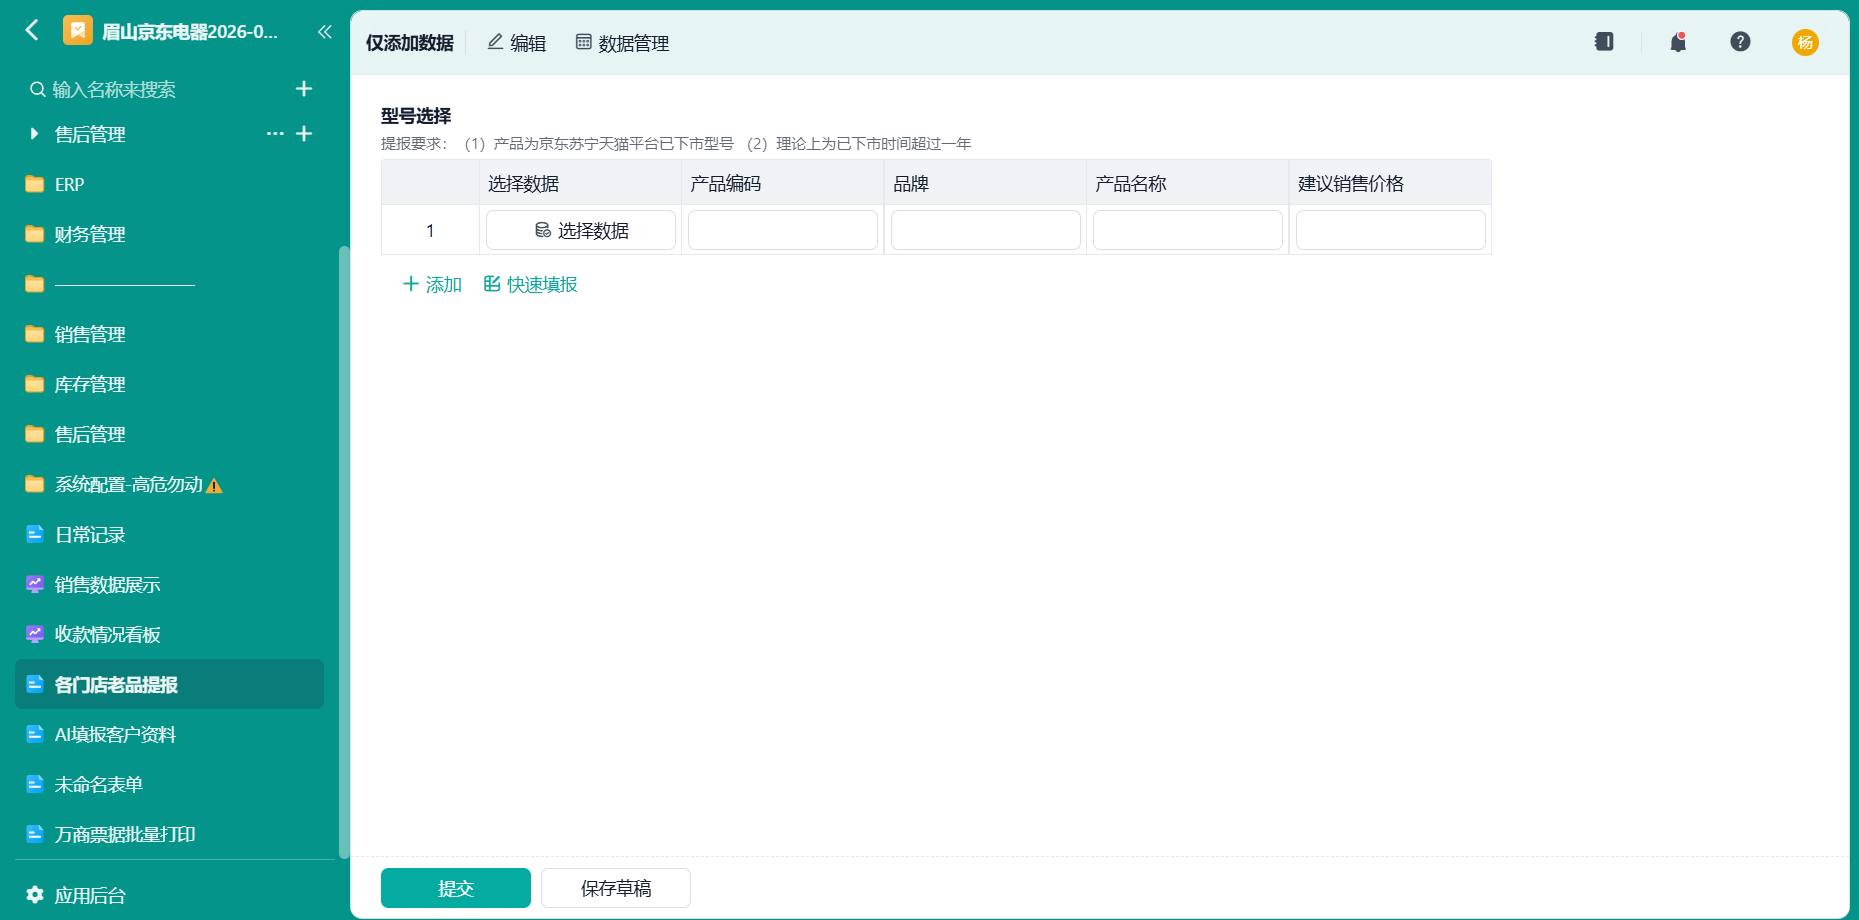Click the plus icon in 售后管理 row
This screenshot has height=920, width=1859.
click(x=304, y=134)
